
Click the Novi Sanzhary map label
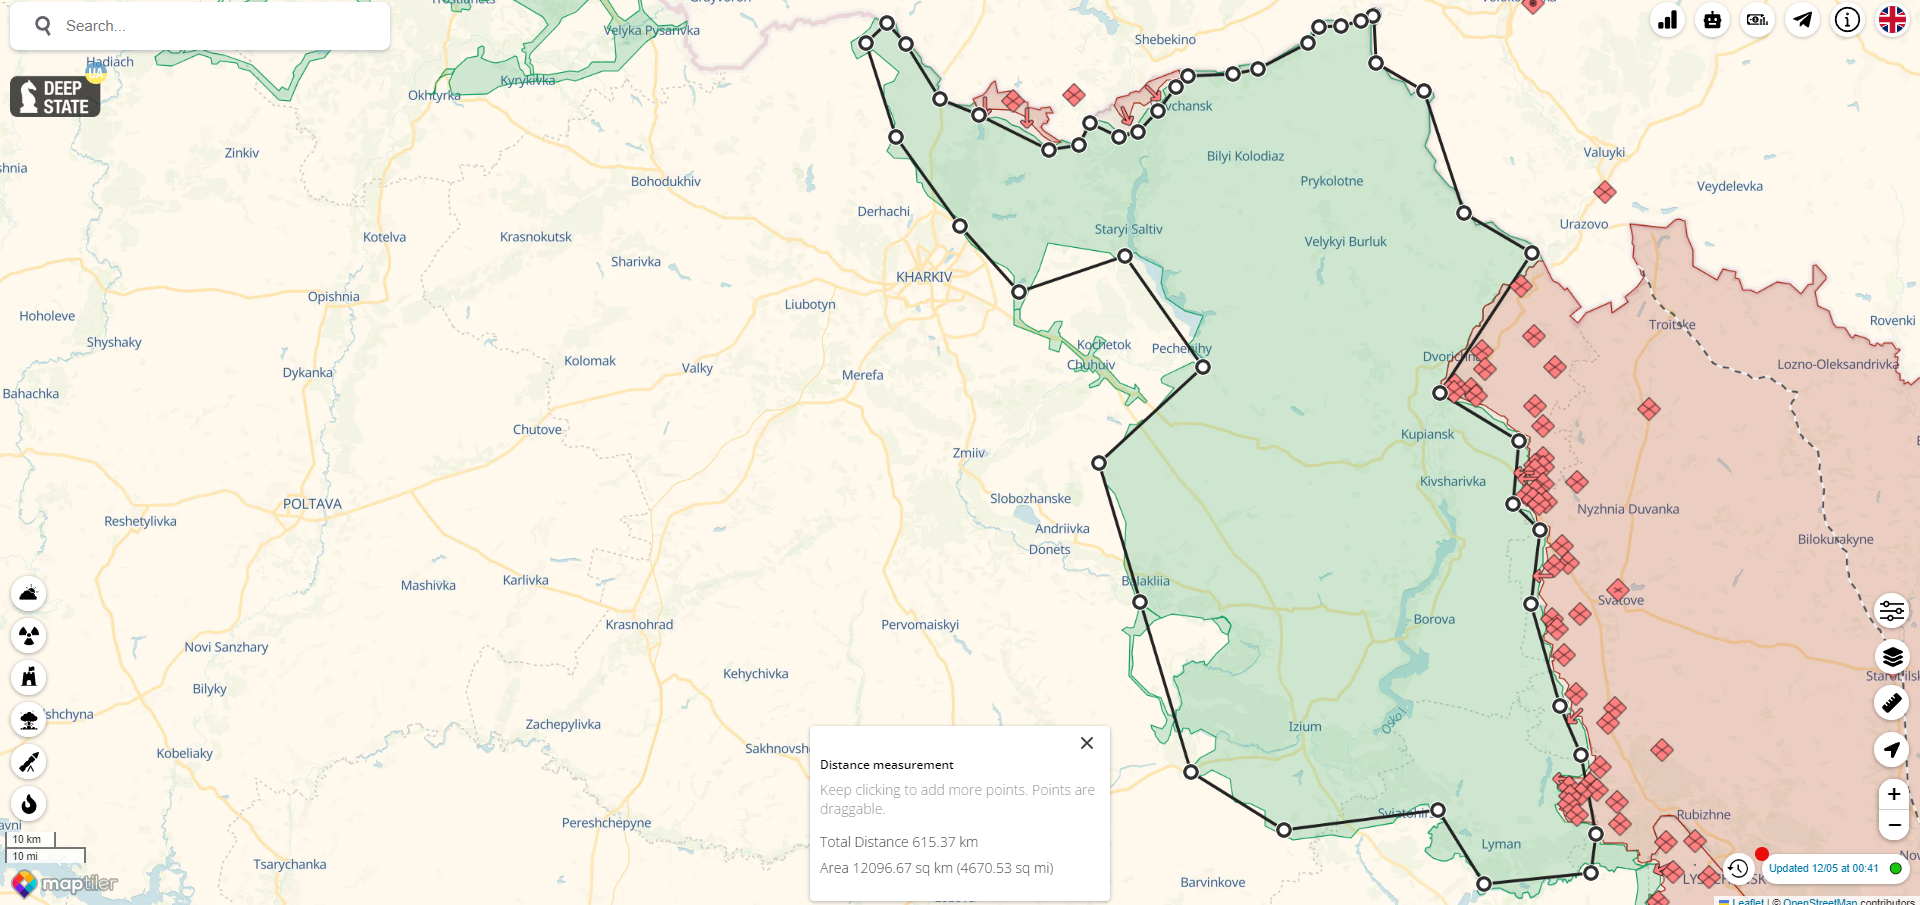click(227, 647)
